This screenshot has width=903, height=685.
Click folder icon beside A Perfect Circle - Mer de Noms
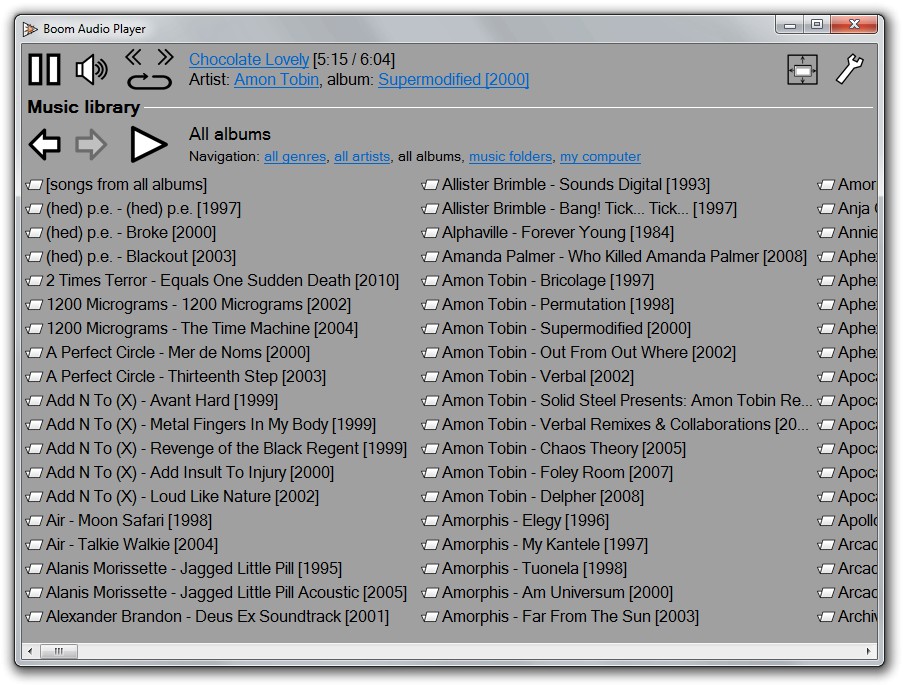(35, 353)
